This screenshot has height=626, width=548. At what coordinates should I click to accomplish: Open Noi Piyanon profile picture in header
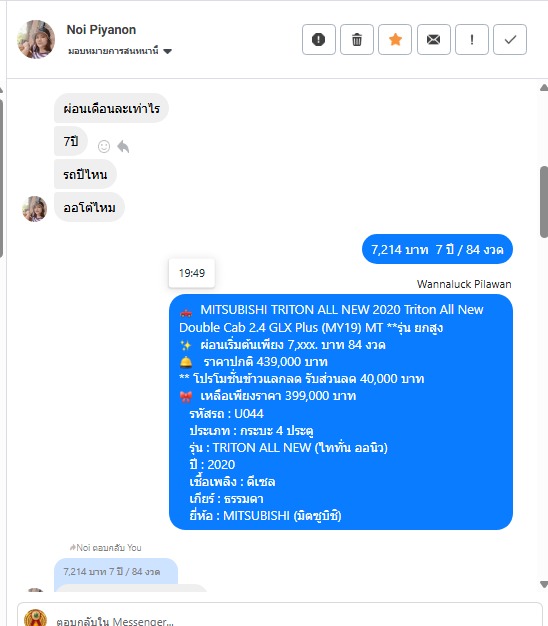(x=36, y=39)
